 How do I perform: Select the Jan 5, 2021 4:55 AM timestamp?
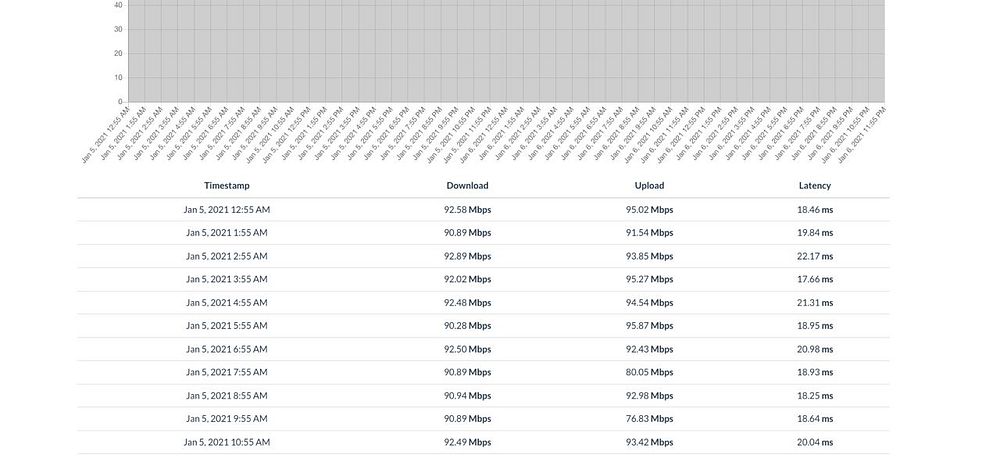point(226,302)
